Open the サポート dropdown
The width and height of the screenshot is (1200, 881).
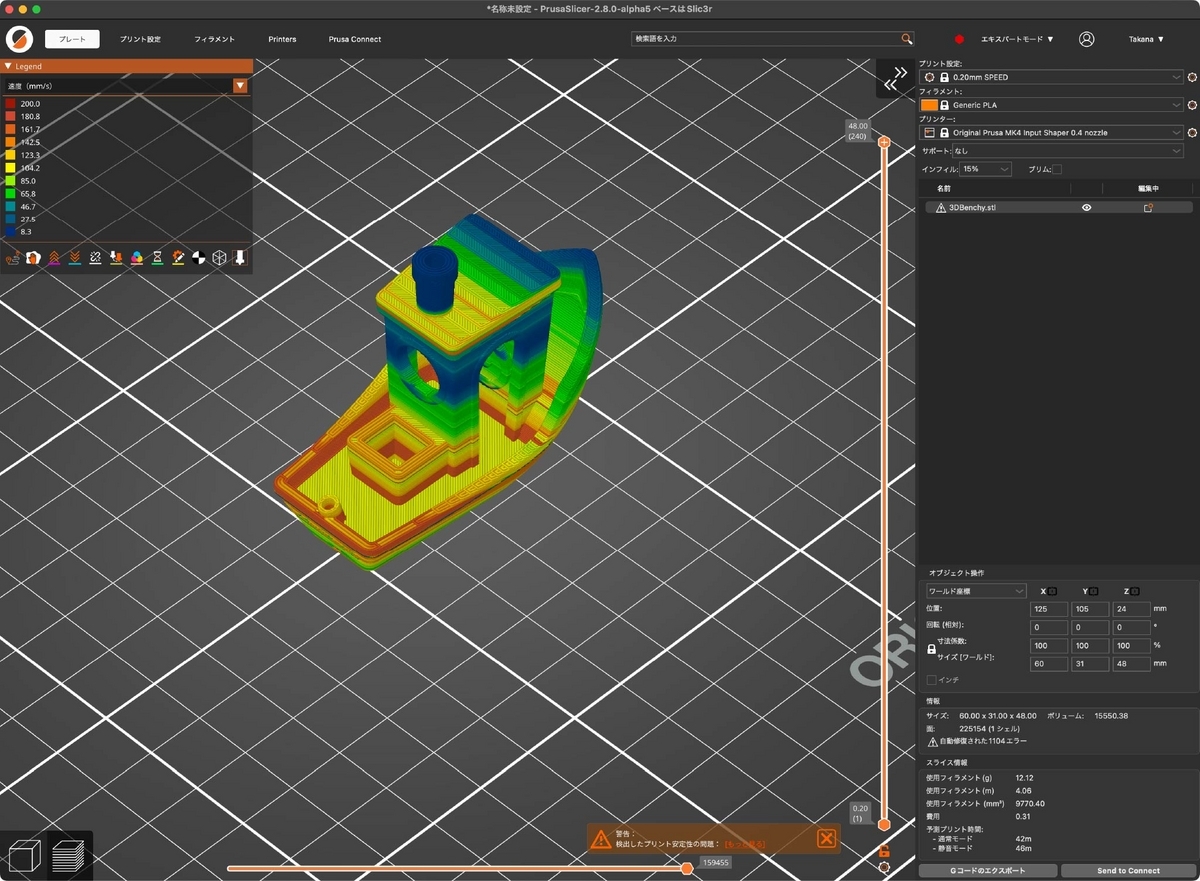point(1067,151)
